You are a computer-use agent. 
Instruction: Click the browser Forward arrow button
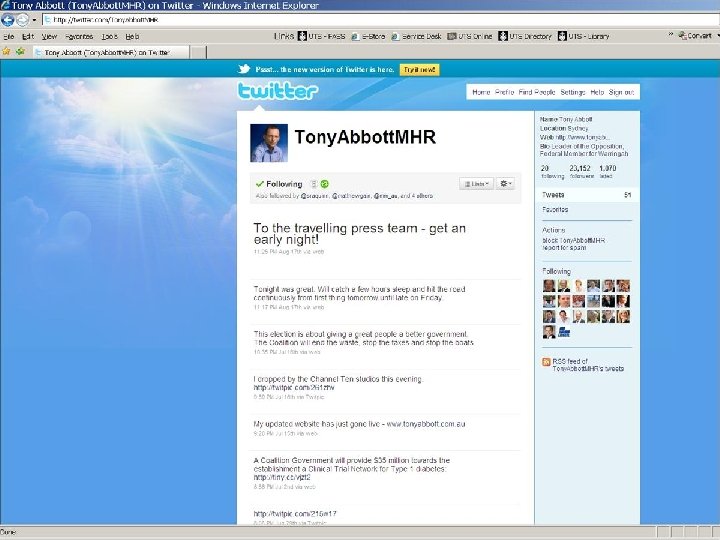[x=22, y=20]
